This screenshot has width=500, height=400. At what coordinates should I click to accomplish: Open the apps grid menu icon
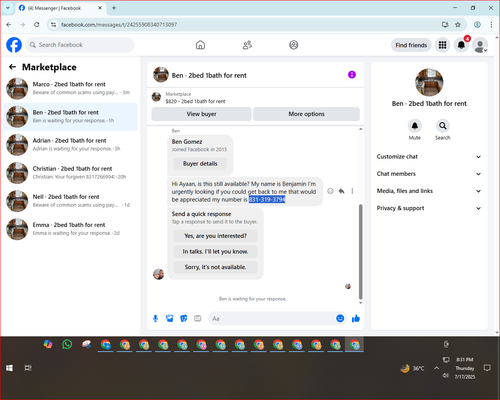442,45
